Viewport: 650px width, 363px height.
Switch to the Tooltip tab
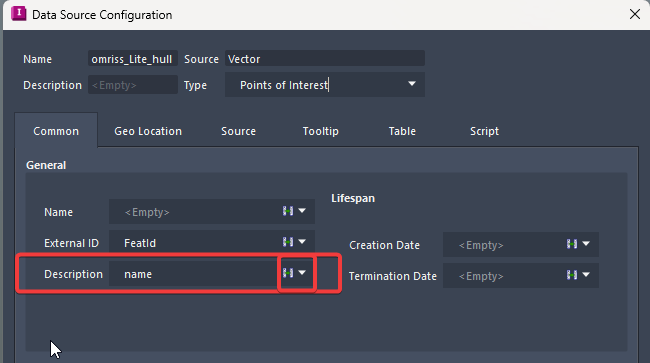[320, 131]
